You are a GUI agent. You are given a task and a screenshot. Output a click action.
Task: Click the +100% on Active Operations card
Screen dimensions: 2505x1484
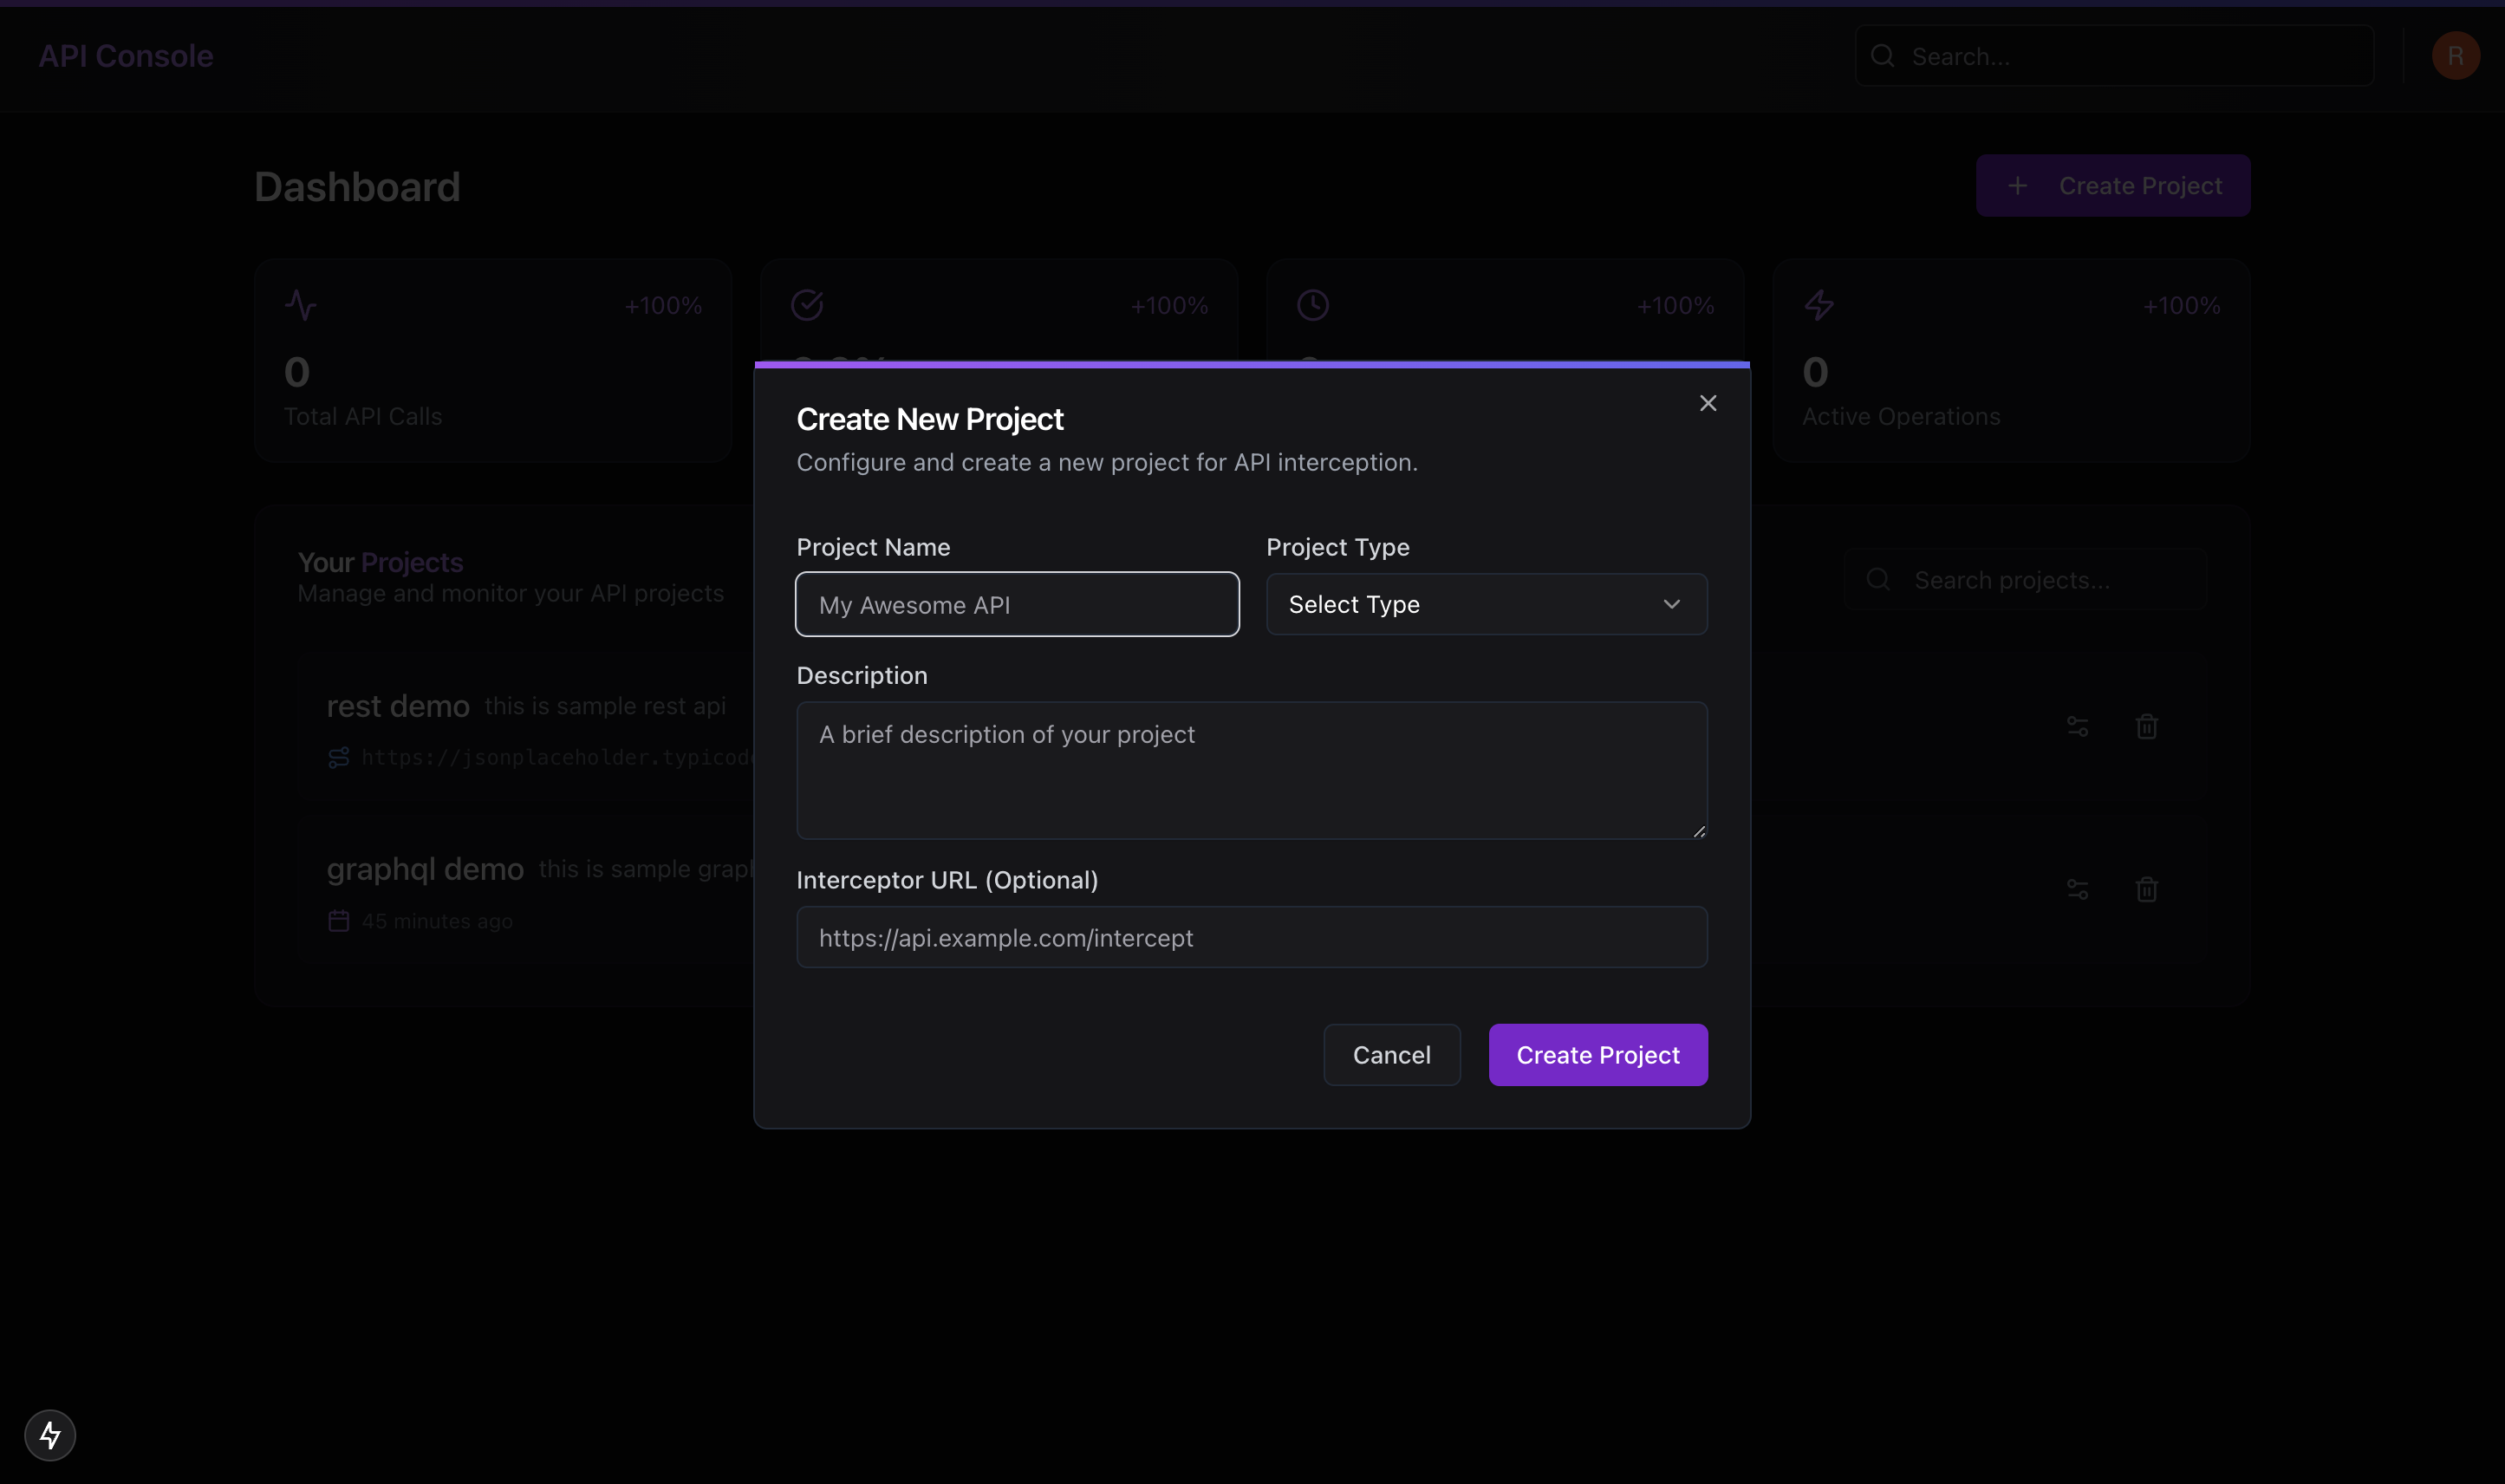point(2181,305)
